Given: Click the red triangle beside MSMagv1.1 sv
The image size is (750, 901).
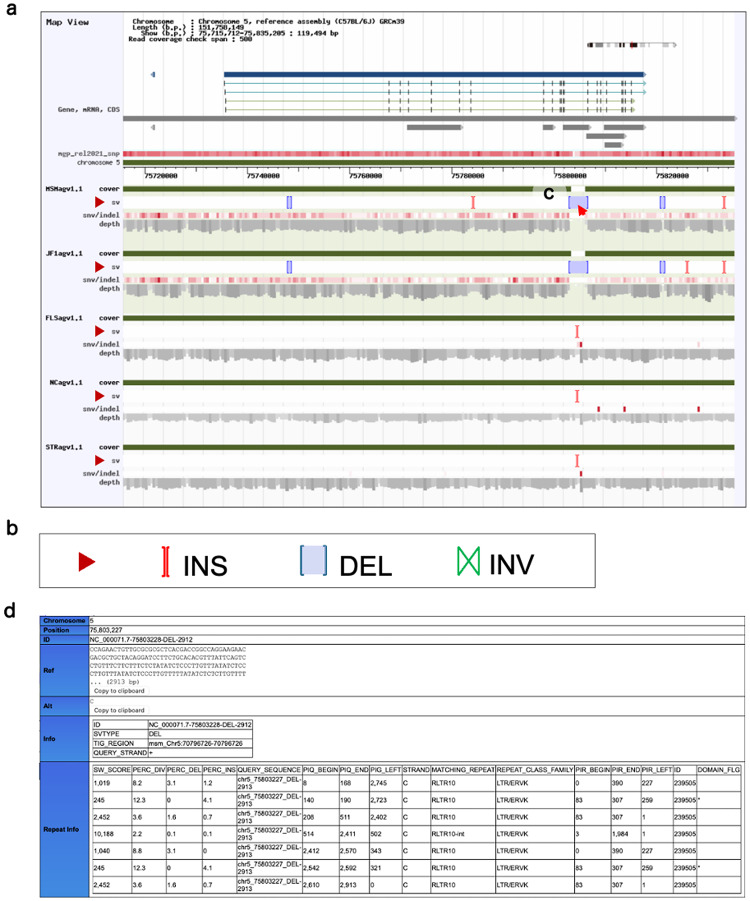Looking at the screenshot, I should pyautogui.click(x=99, y=202).
